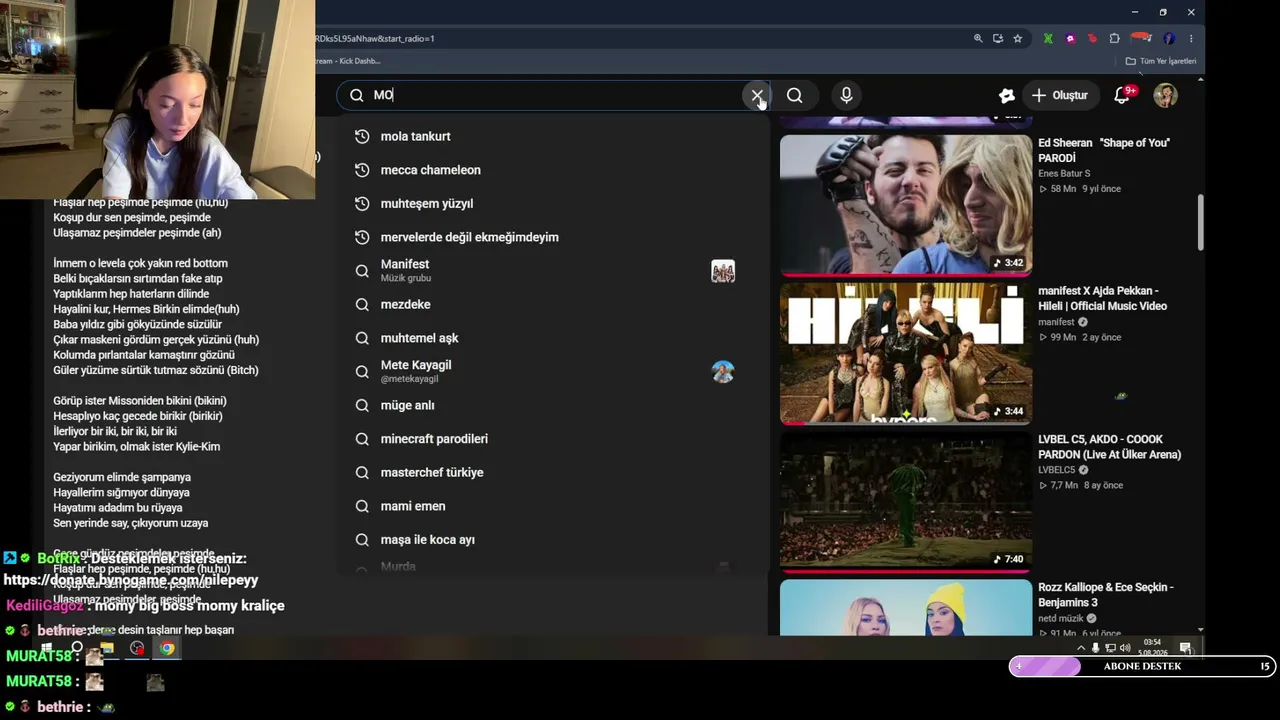Go to the netd müzik channel link
Screen dimensions: 1280x720
coord(1061,618)
